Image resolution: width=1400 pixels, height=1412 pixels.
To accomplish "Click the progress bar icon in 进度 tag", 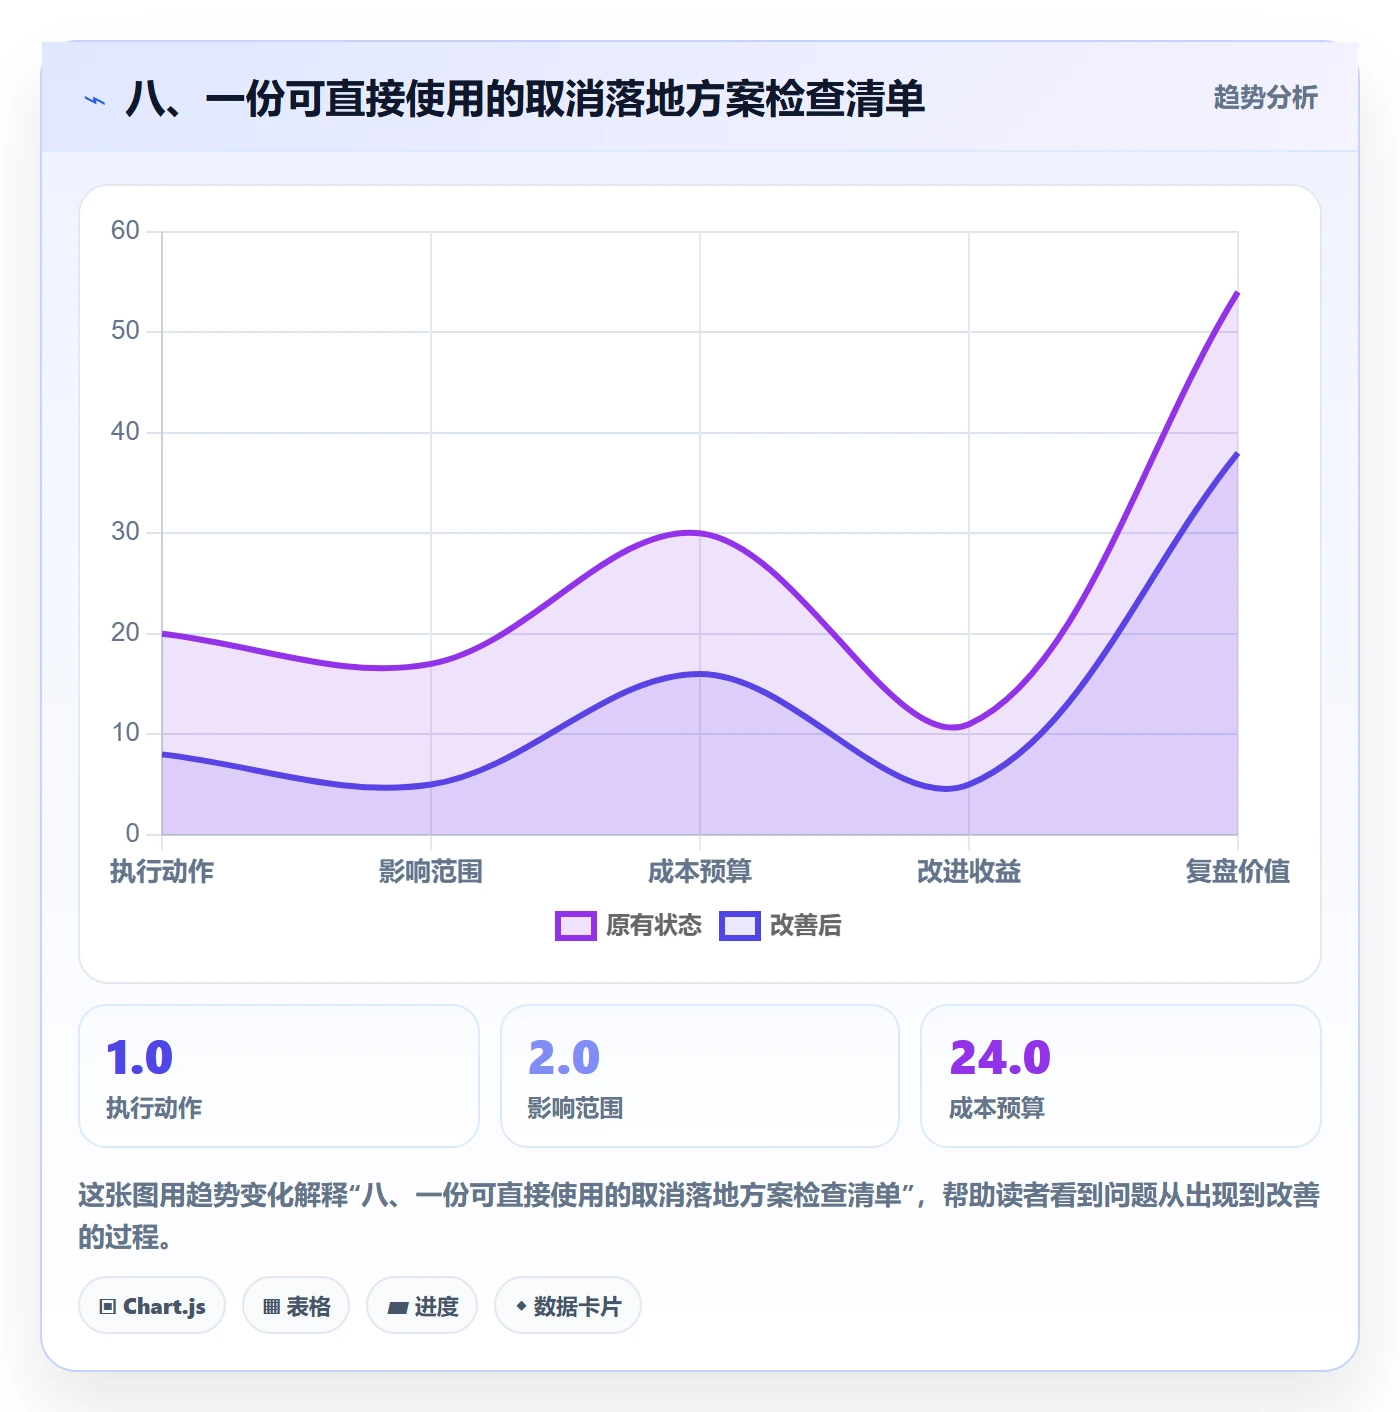I will [x=397, y=1307].
